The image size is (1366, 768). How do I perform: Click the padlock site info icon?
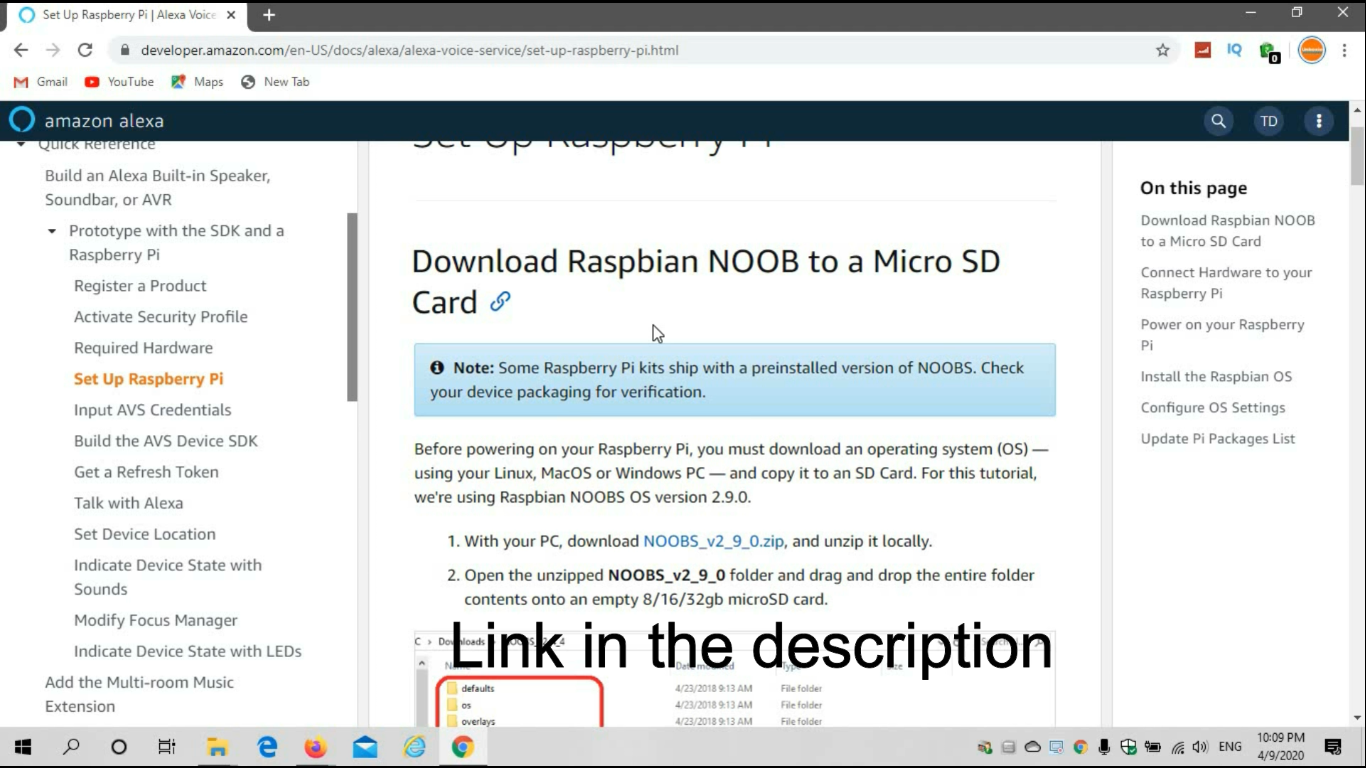(x=125, y=50)
